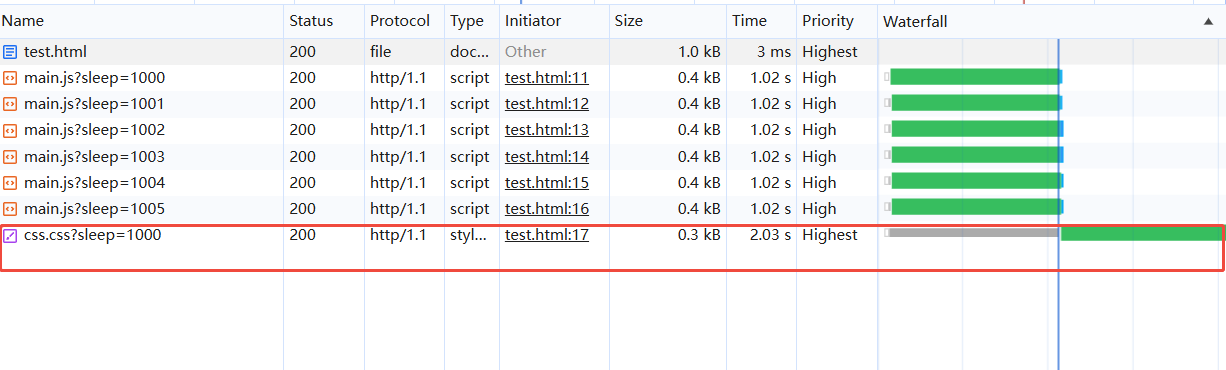Sort by the Type column header
The image size is (1226, 370).
click(x=467, y=21)
